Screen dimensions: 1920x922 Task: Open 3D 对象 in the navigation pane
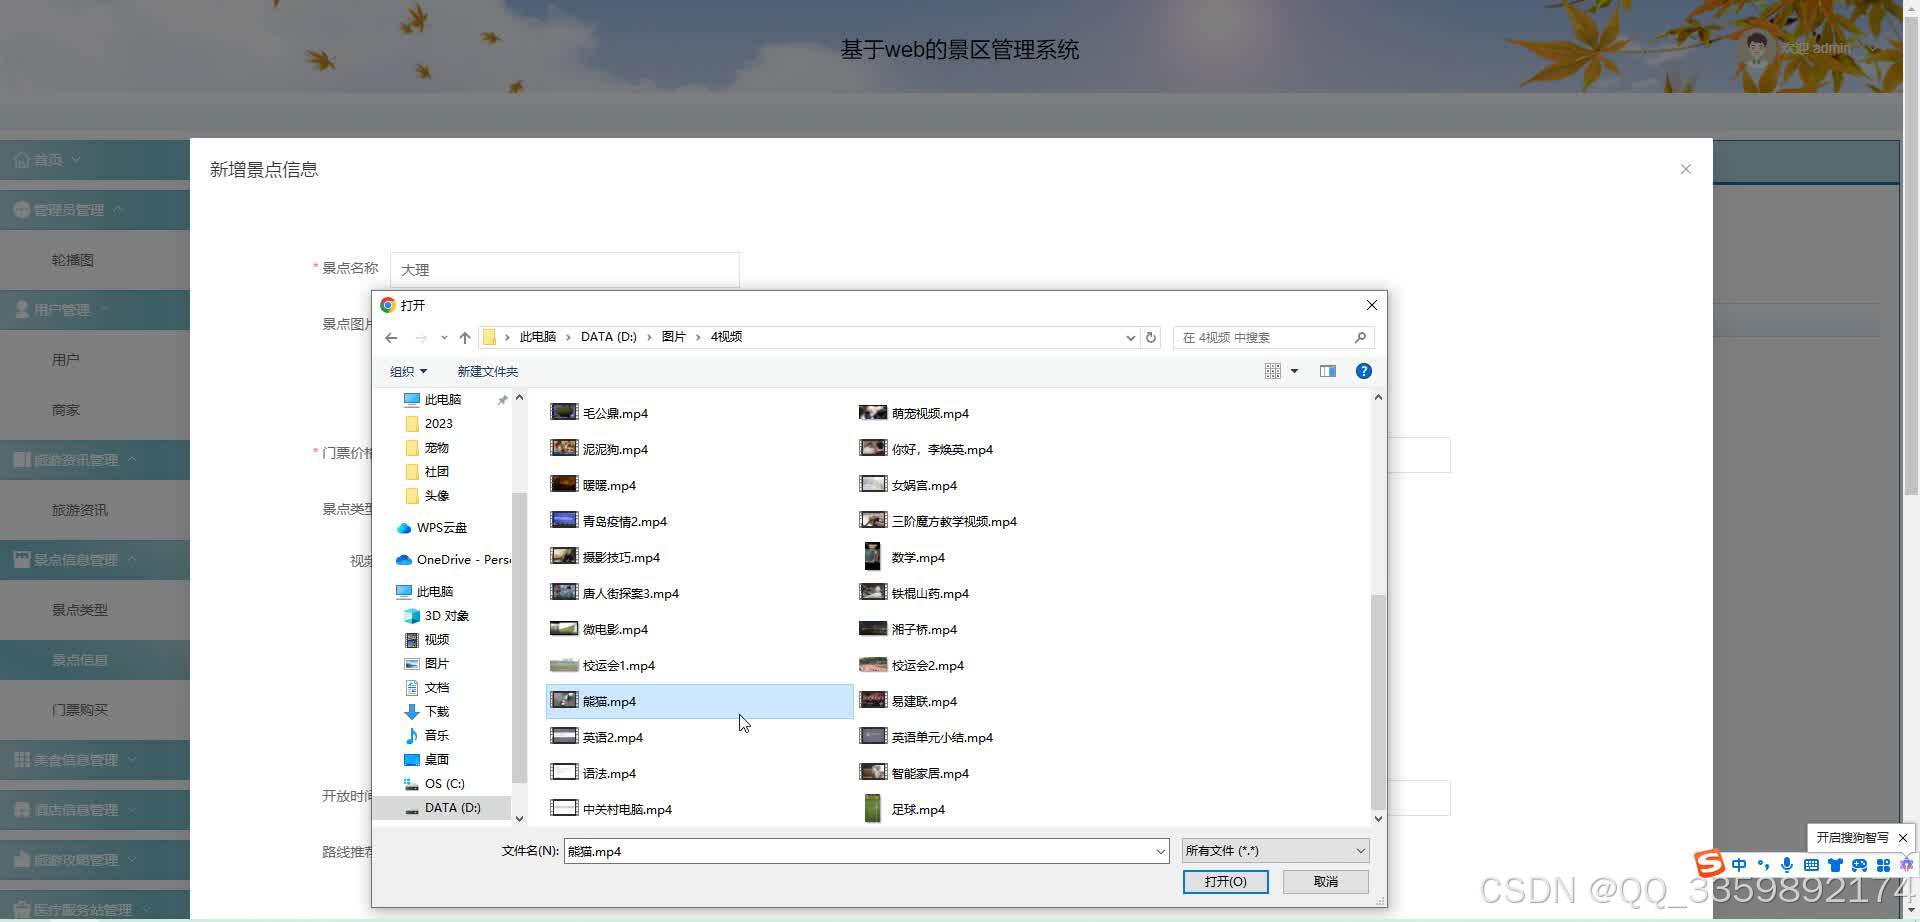coord(436,615)
